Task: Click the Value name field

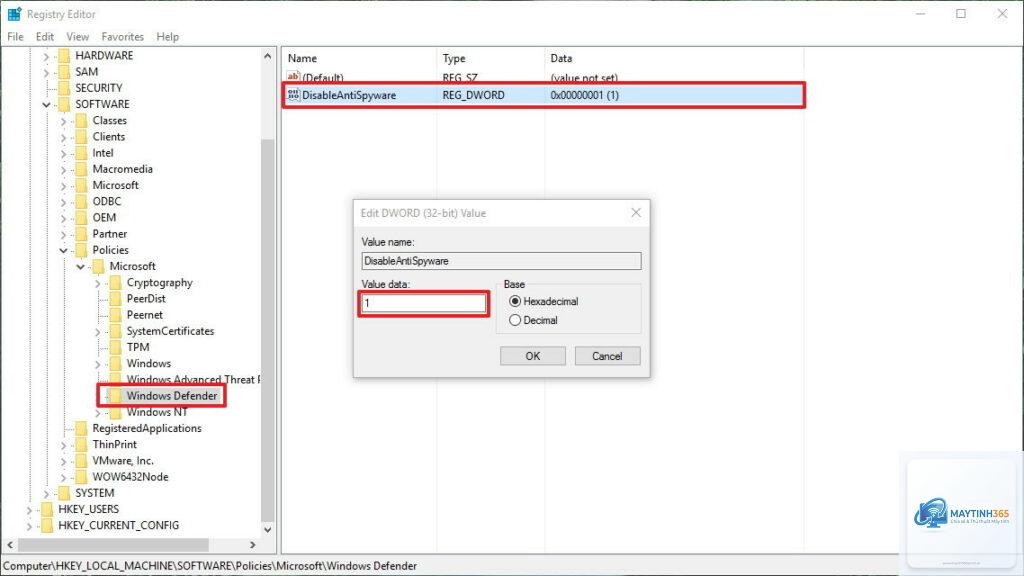Action: pos(502,261)
